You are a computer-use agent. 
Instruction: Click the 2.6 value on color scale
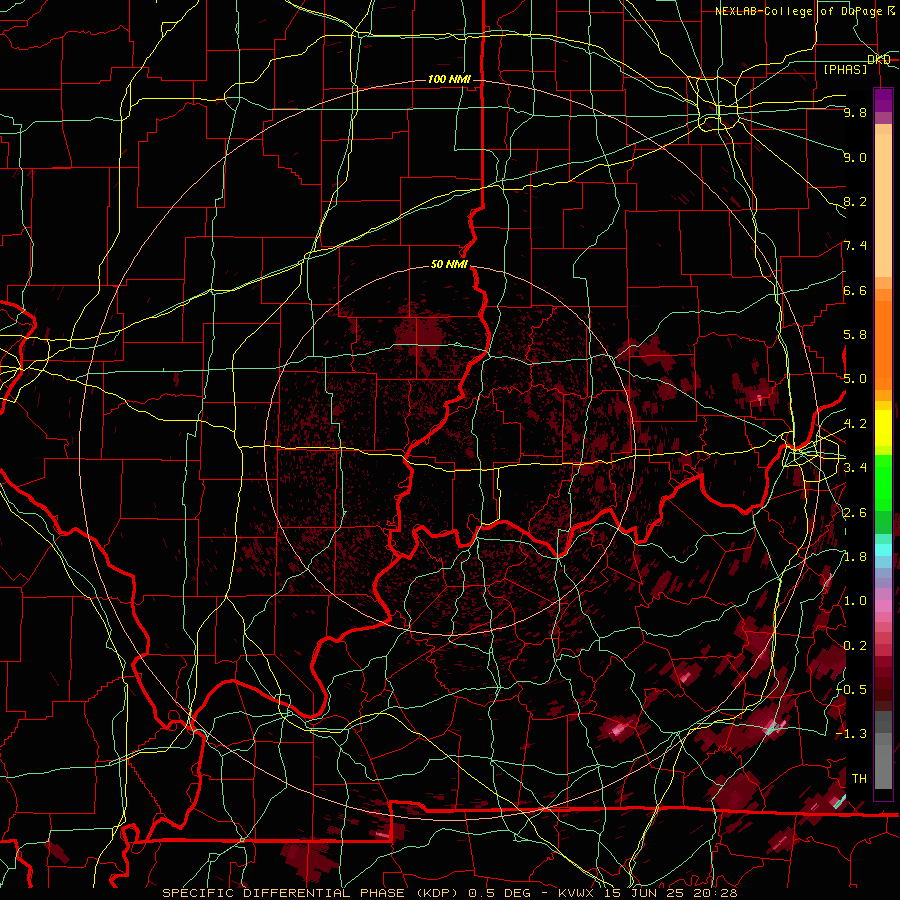point(855,512)
